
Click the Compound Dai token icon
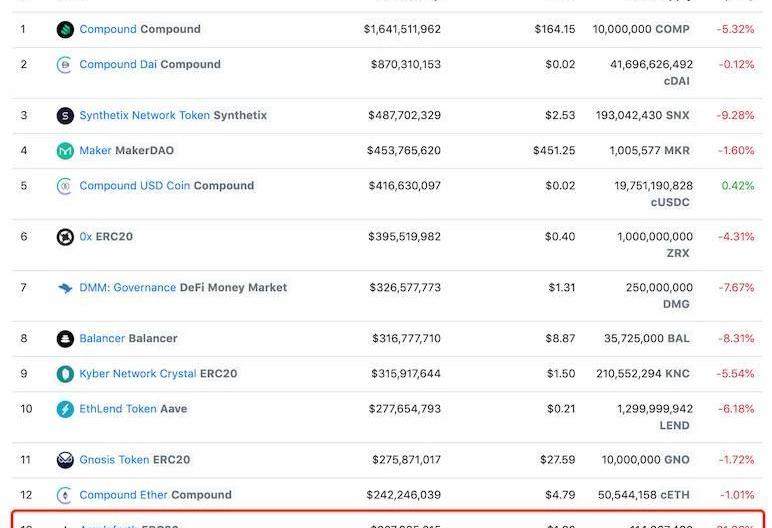[65, 65]
